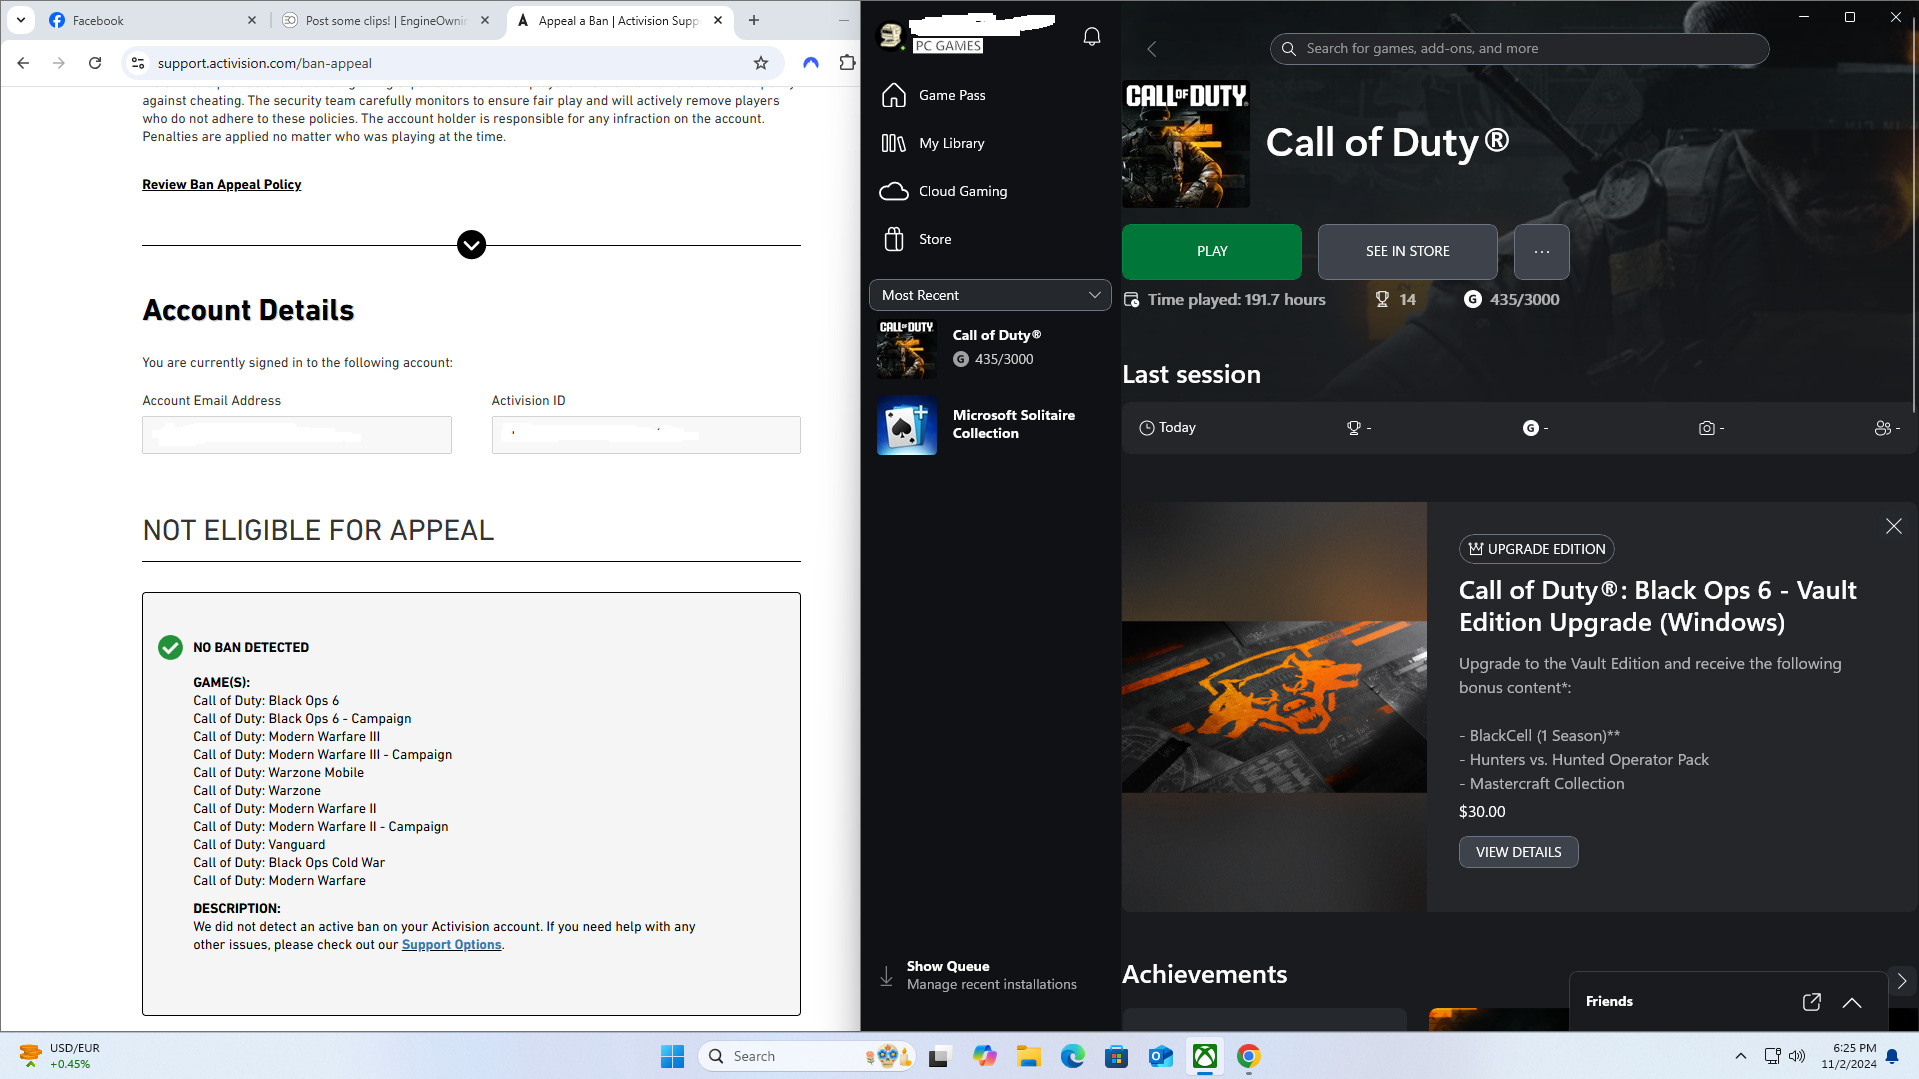Image resolution: width=1919 pixels, height=1079 pixels.
Task: Click Black Ops 6 Vault Edition image
Action: pos(1274,707)
